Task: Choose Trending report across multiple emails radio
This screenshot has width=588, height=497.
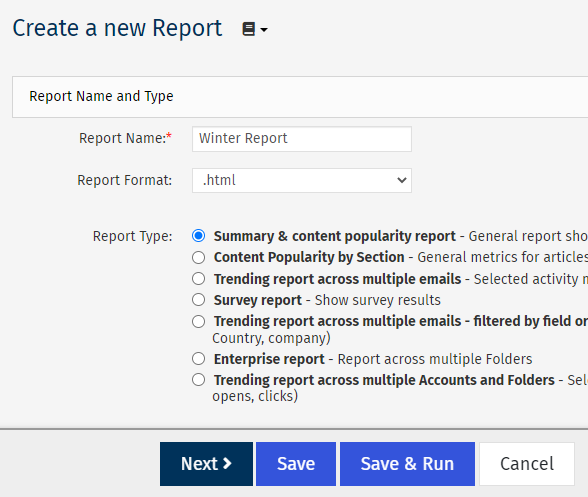Action: point(198,279)
